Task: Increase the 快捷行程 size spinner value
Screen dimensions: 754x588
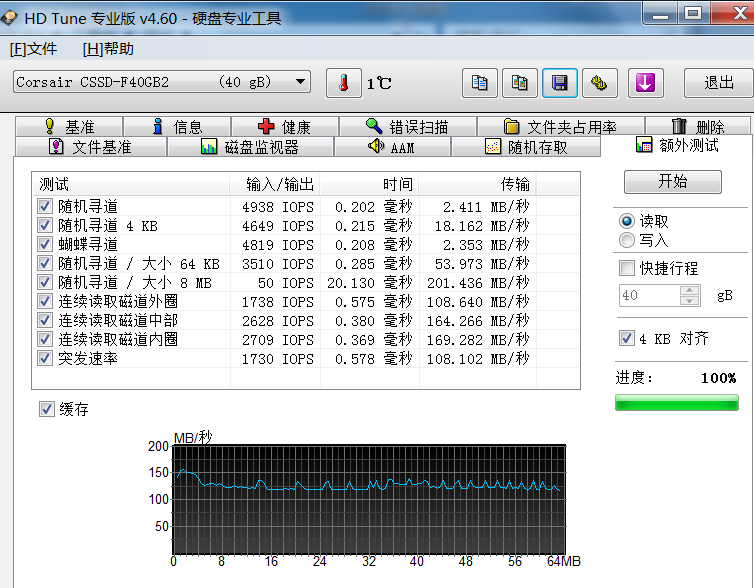Action: tap(689, 291)
